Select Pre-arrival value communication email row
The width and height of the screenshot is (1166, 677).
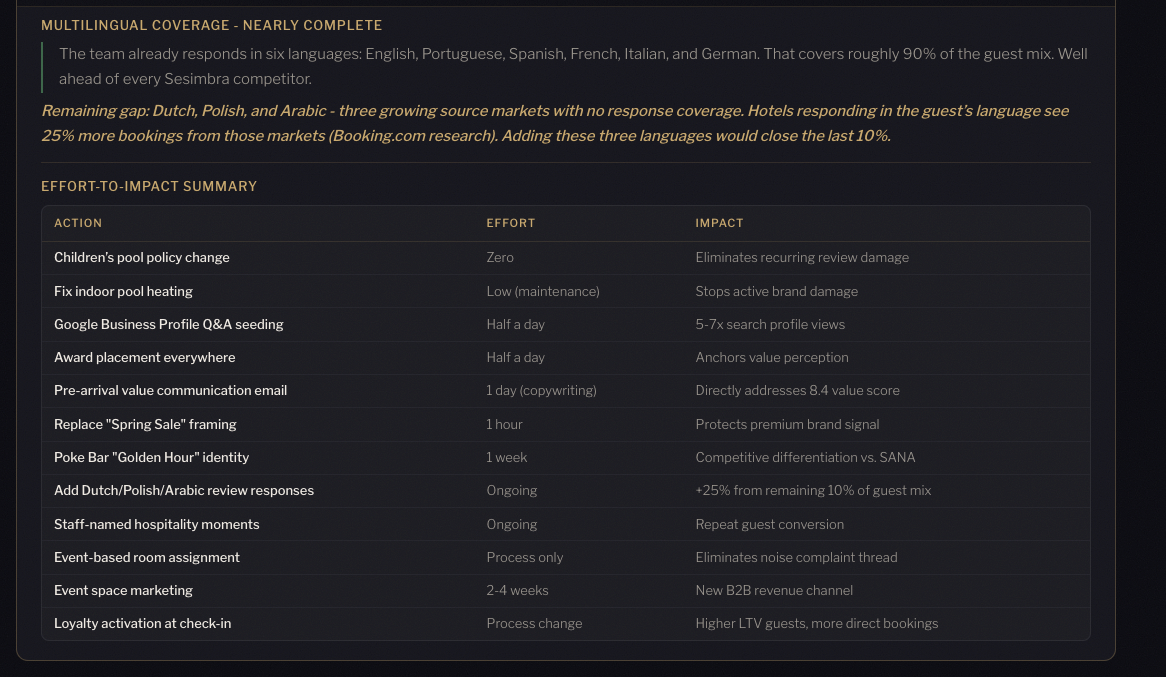(x=170, y=391)
